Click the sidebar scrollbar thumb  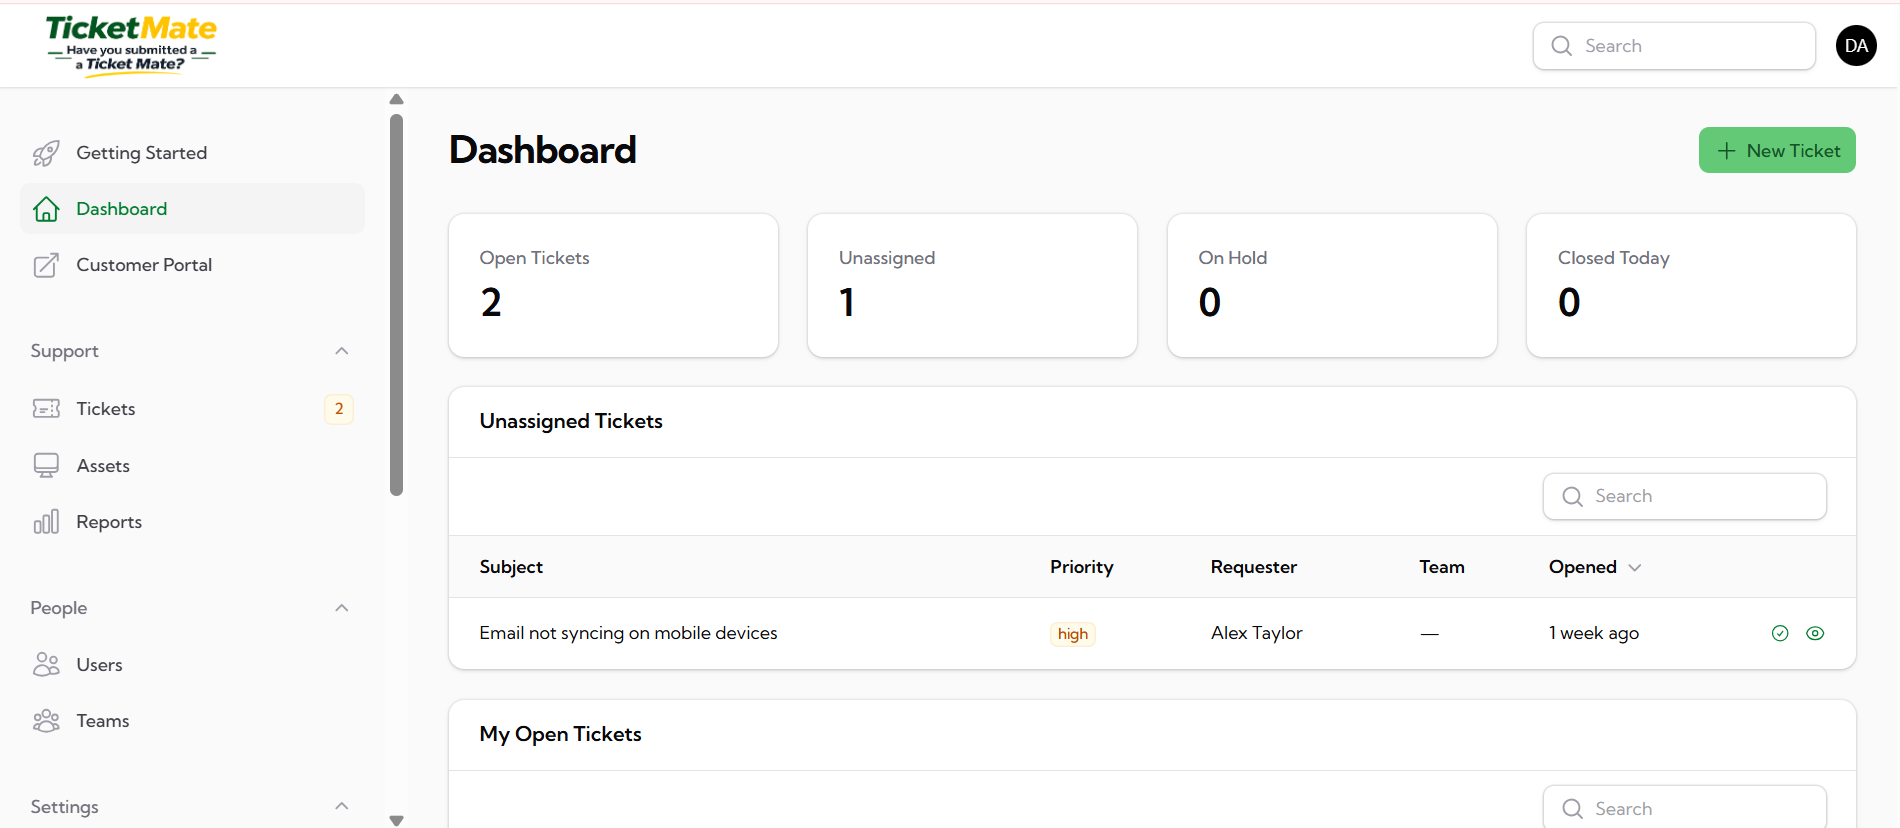(396, 305)
